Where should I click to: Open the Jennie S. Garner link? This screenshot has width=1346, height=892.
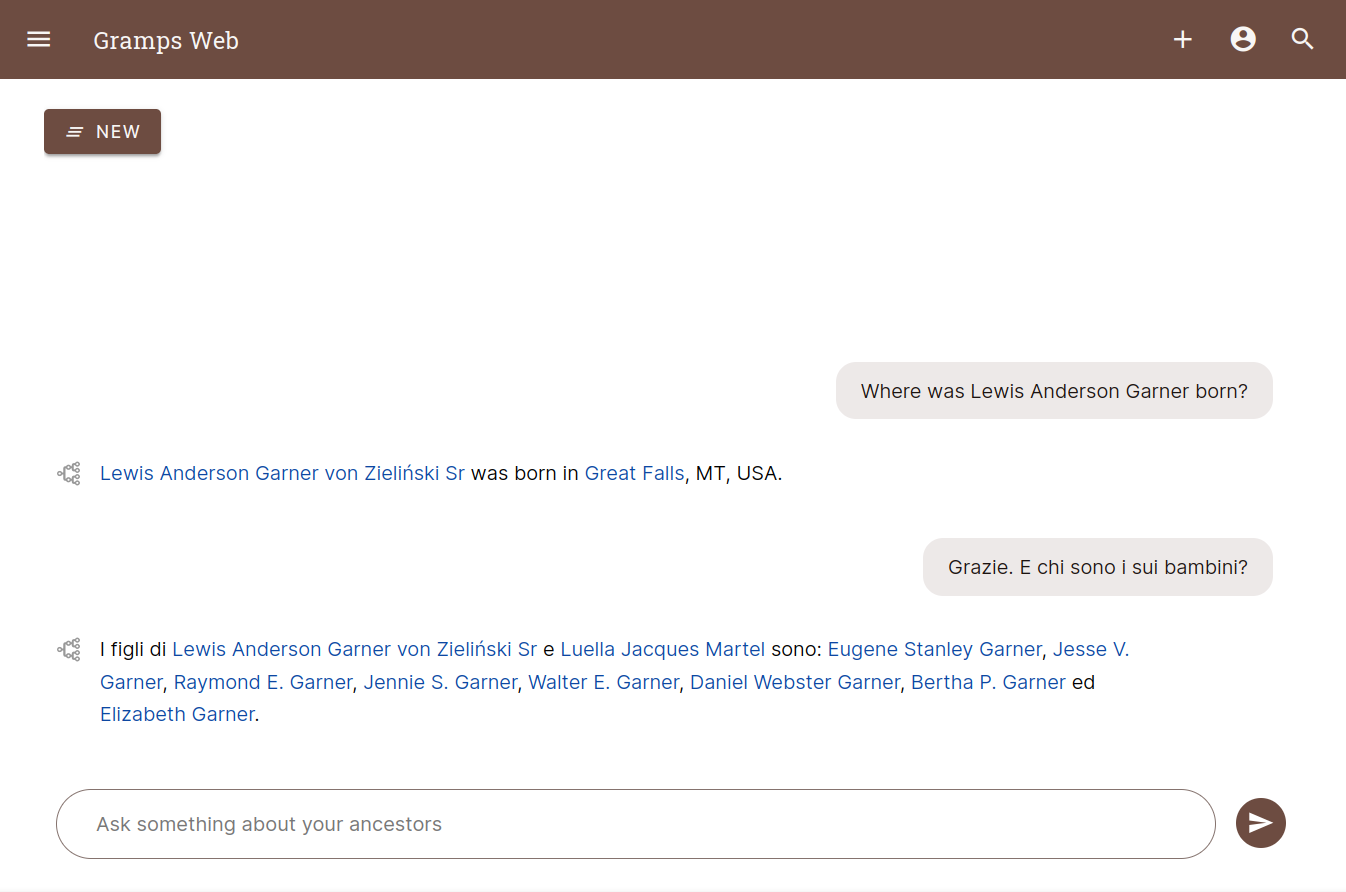pos(440,683)
